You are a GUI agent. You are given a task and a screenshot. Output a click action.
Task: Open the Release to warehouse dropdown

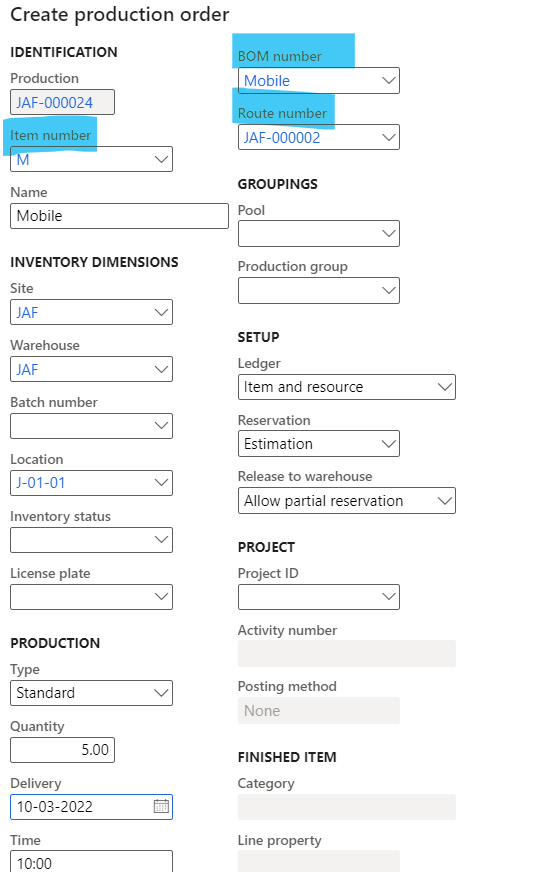pos(347,501)
